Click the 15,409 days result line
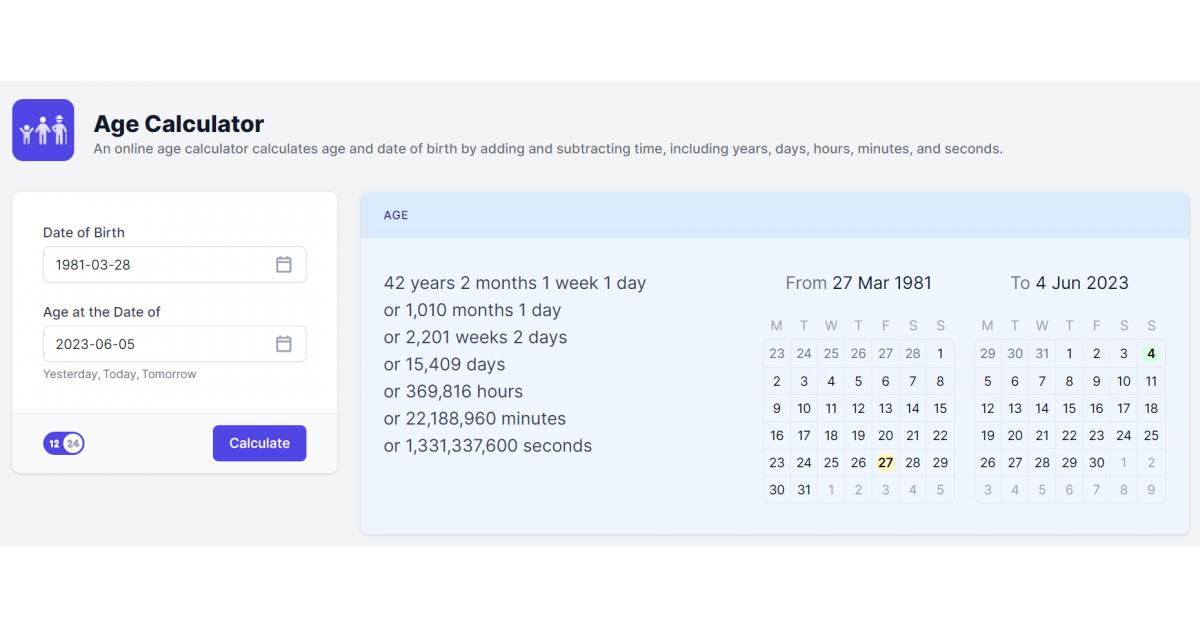The height and width of the screenshot is (628, 1200). (x=444, y=364)
